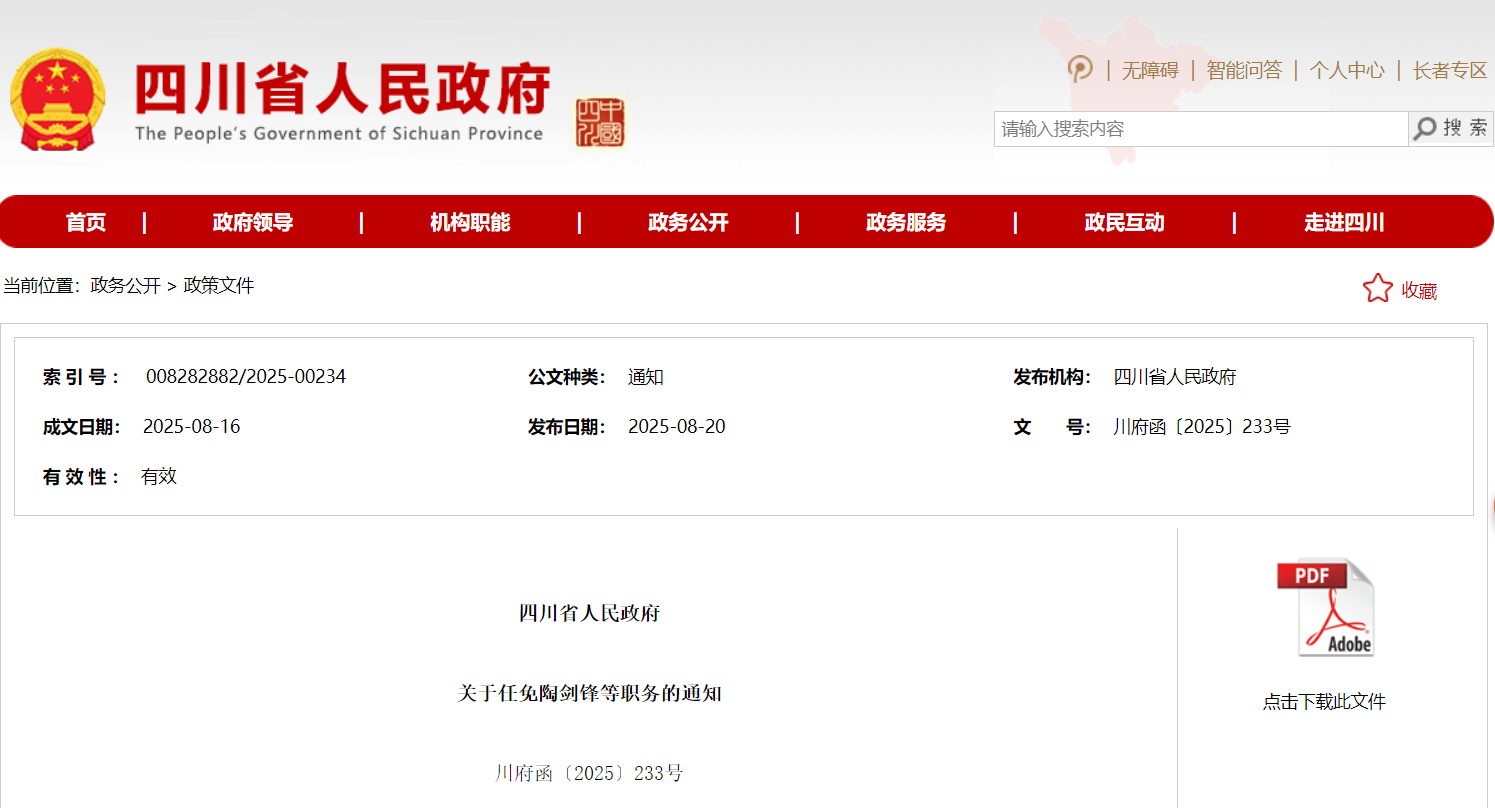This screenshot has width=1495, height=808.
Task: Open the 长者专区 seniors zone link
Action: coord(1450,70)
